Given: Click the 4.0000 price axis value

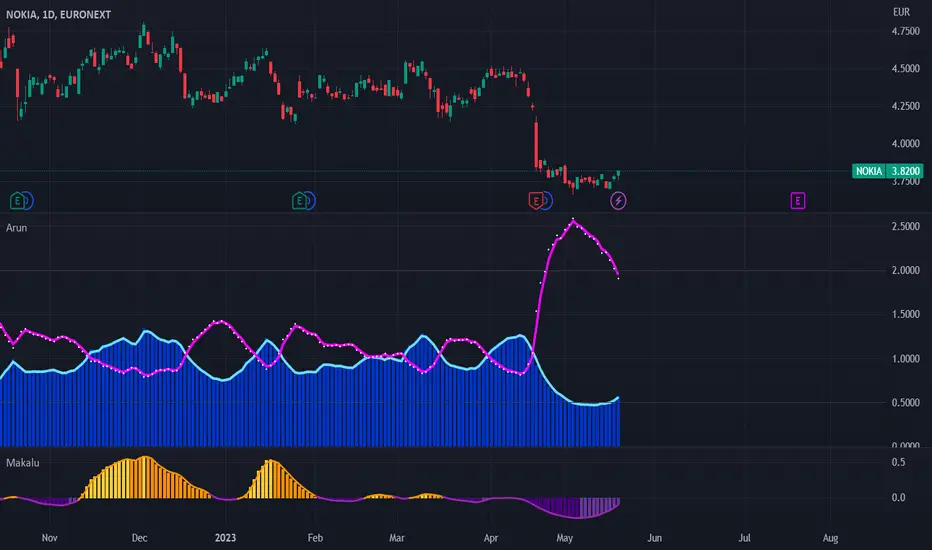Looking at the screenshot, I should [x=905, y=144].
